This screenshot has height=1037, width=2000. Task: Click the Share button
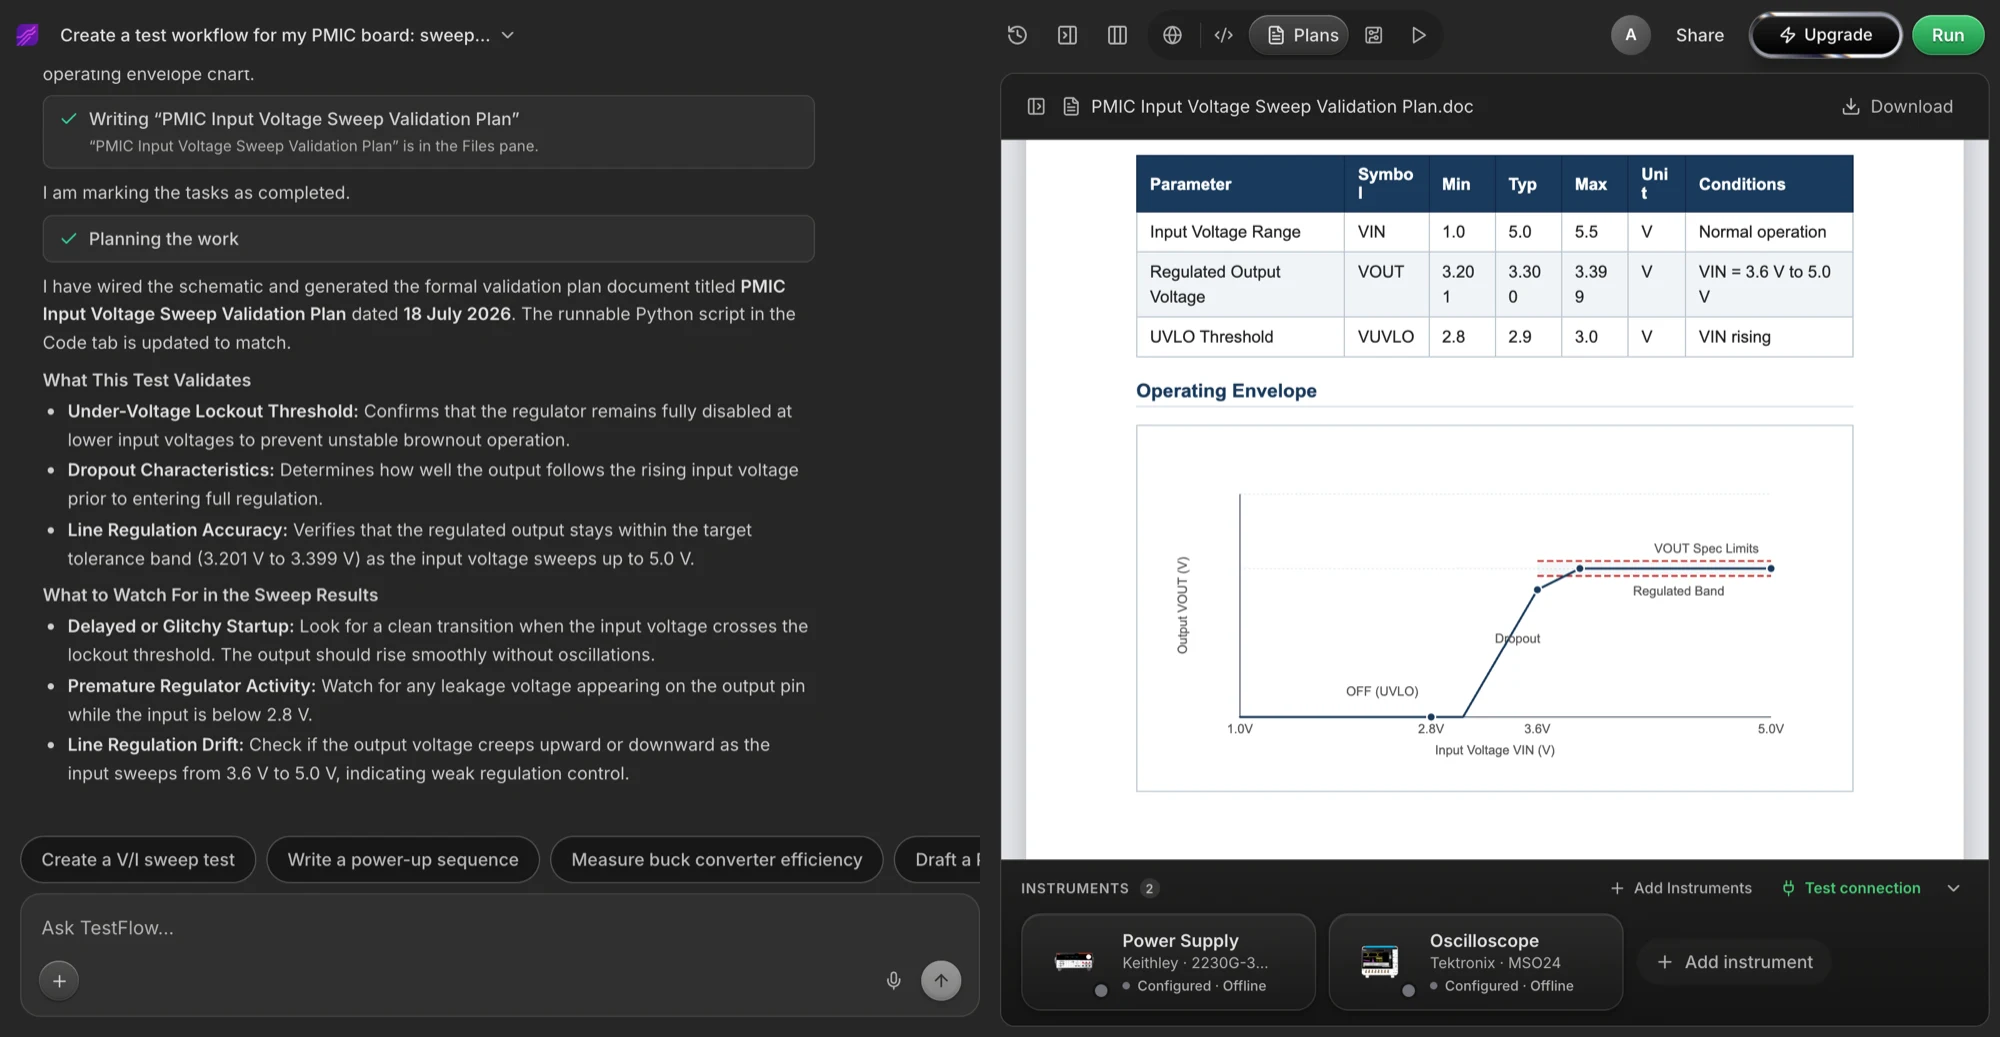(x=1699, y=35)
